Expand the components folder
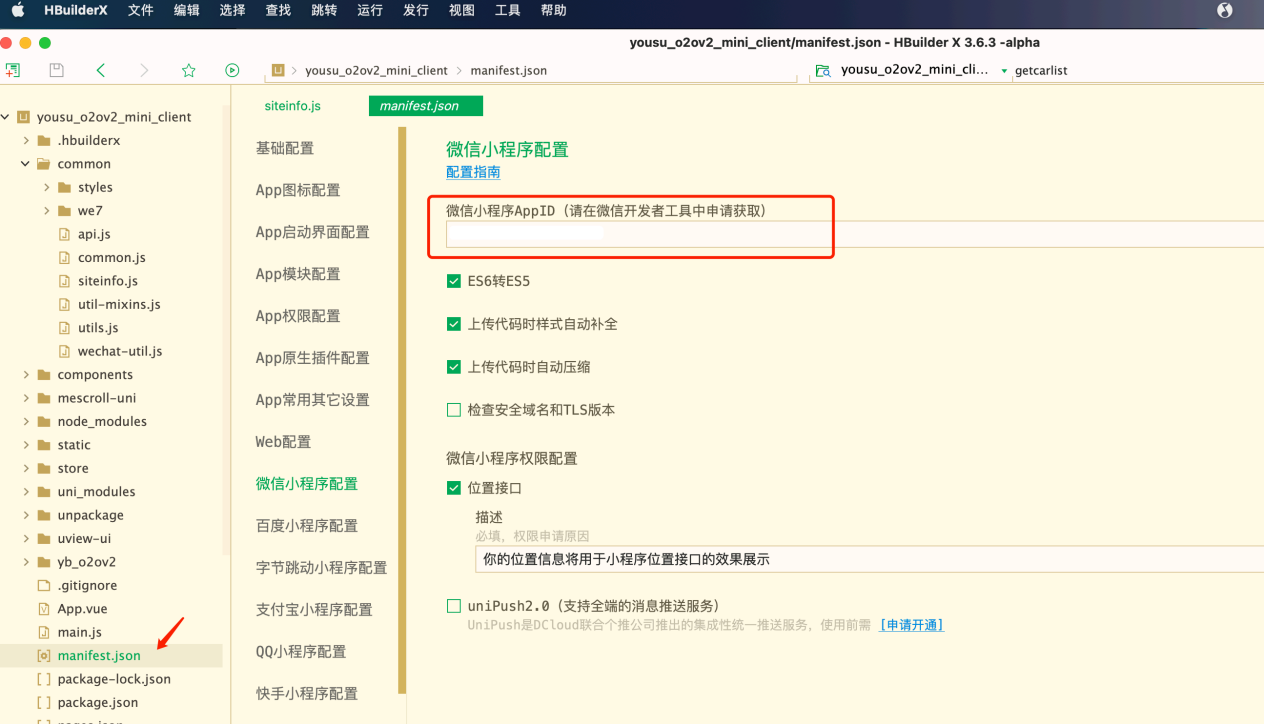The width and height of the screenshot is (1264, 724). tap(25, 375)
